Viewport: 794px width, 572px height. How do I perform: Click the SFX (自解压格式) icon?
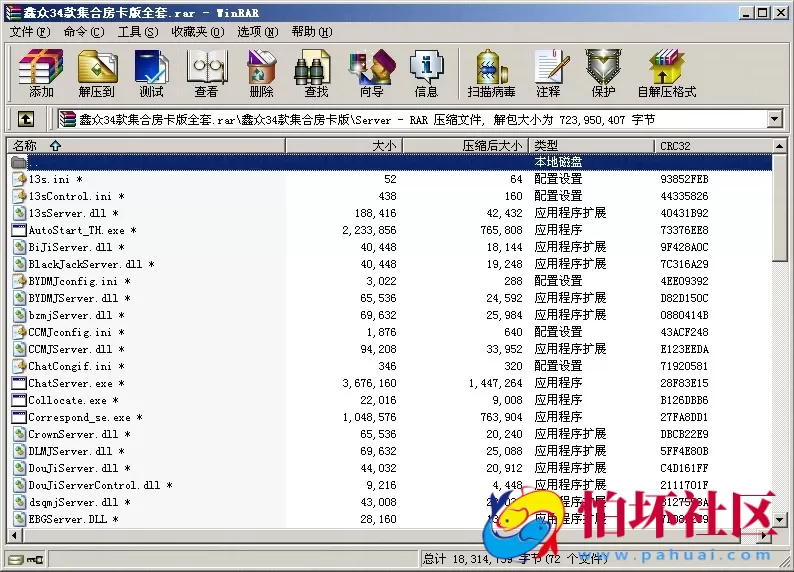pos(666,72)
